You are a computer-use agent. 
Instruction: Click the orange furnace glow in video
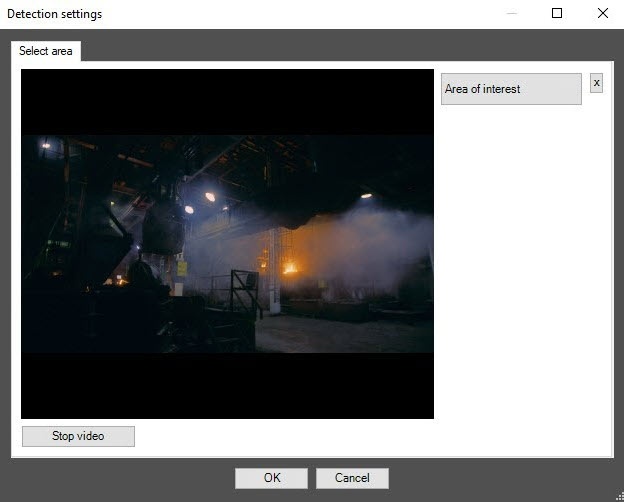click(291, 268)
